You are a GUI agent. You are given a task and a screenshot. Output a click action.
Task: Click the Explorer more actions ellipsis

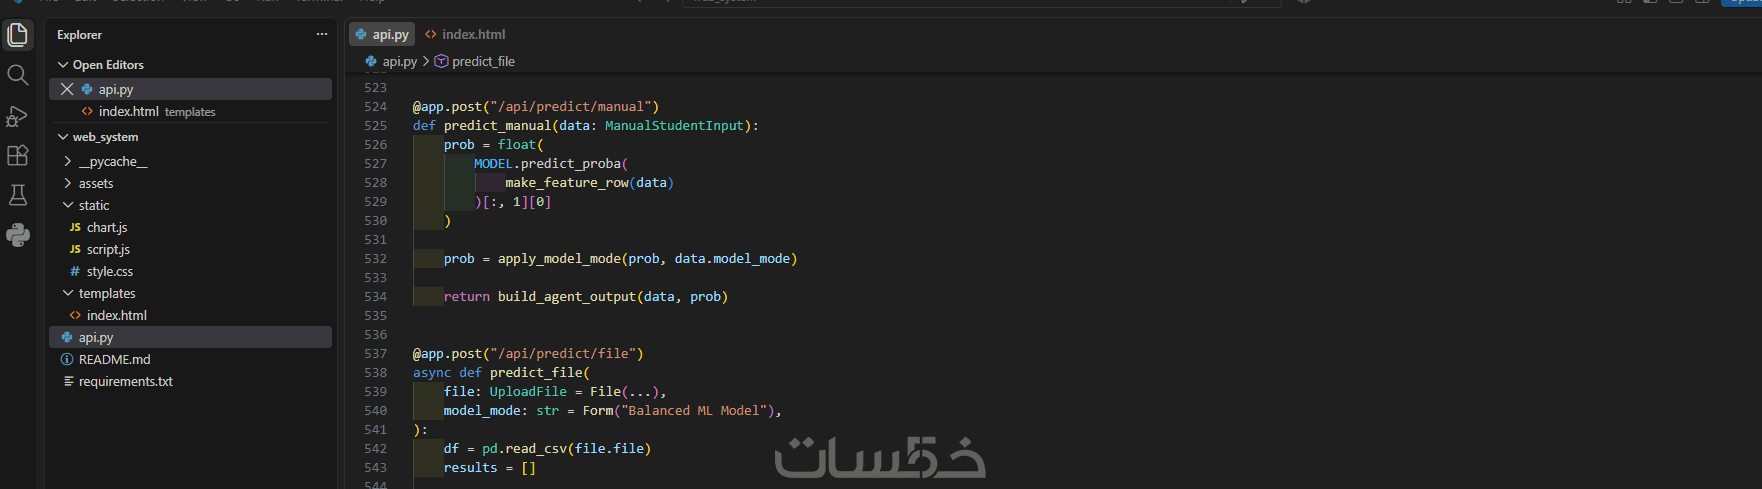[321, 34]
